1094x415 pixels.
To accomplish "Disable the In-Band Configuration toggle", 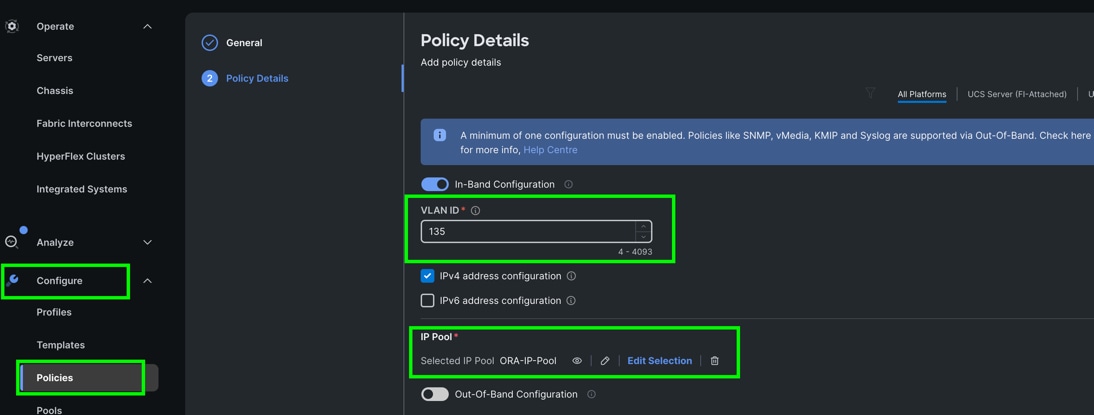I will (435, 185).
